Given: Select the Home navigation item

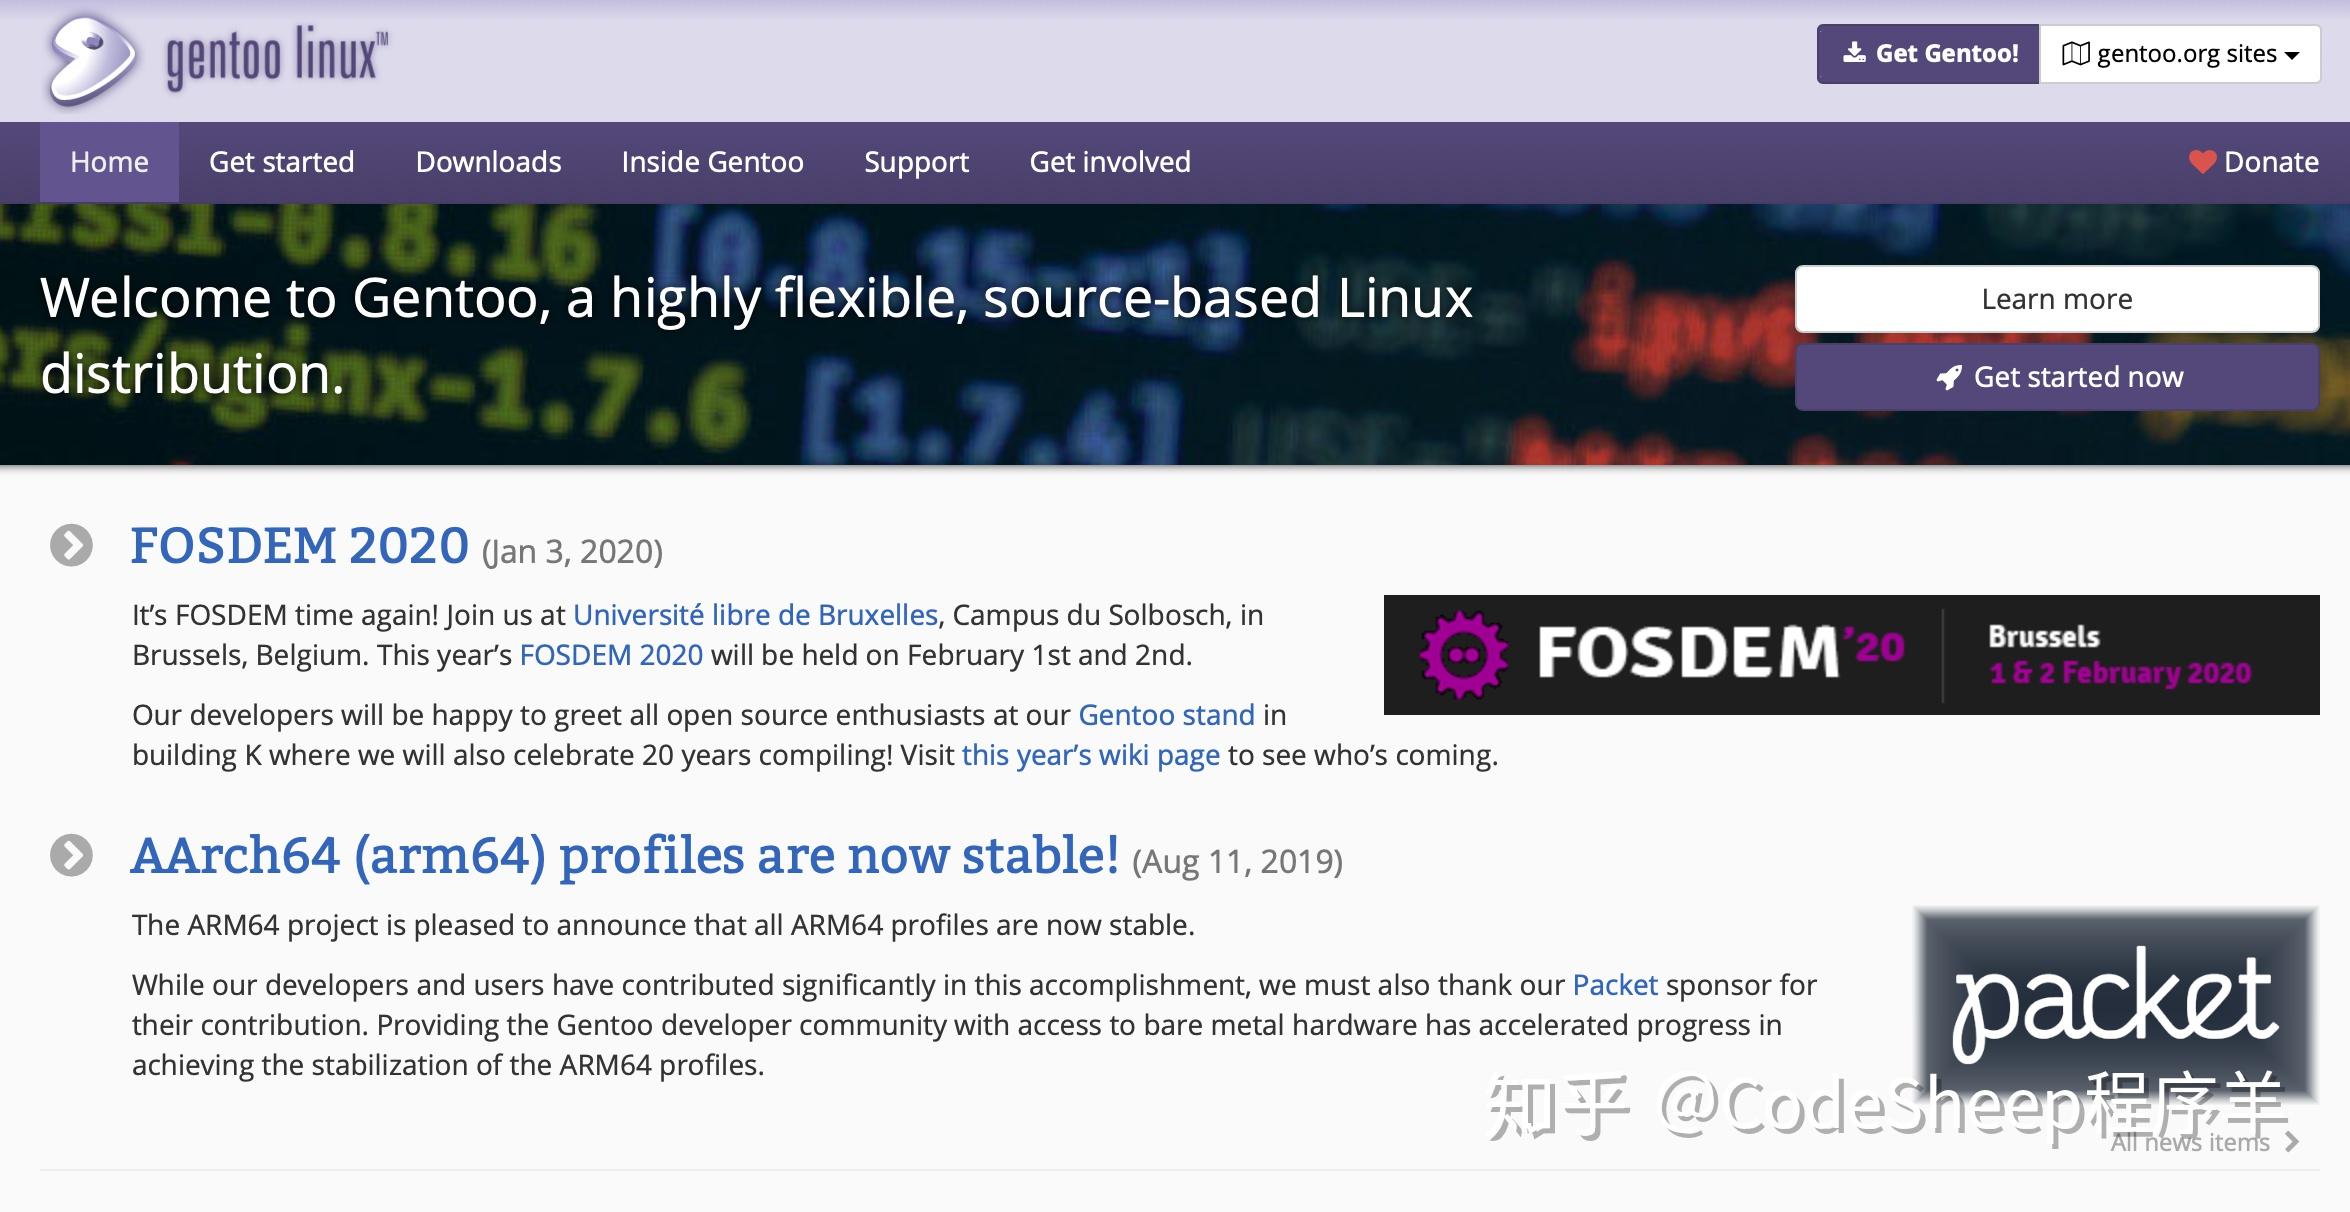Looking at the screenshot, I should pyautogui.click(x=108, y=161).
